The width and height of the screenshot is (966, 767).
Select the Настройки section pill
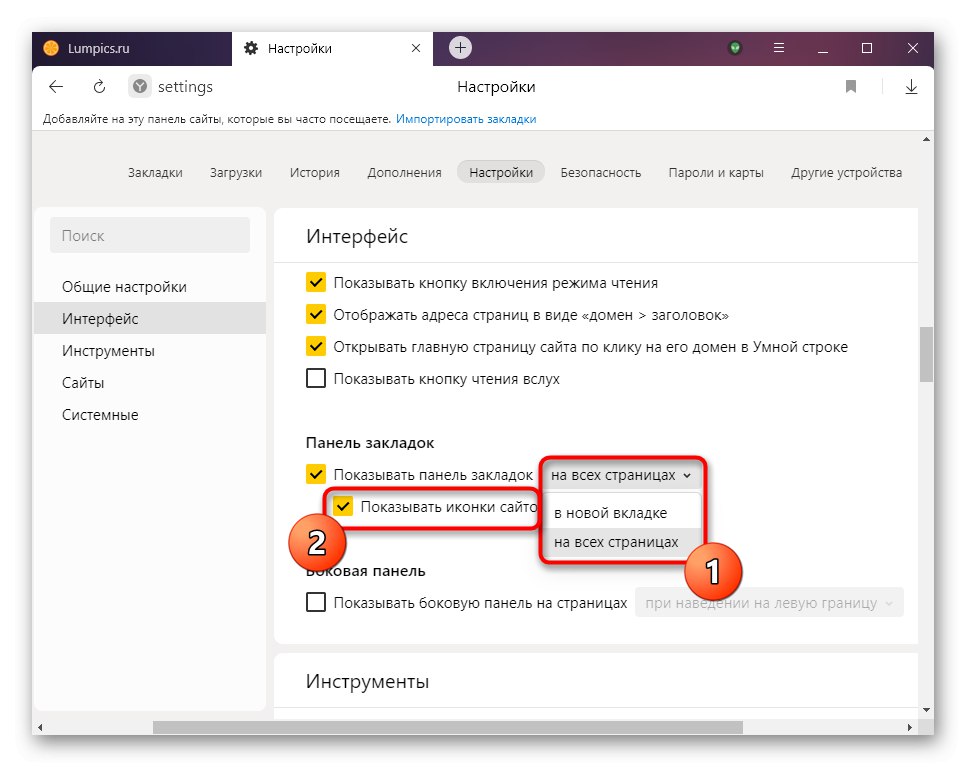(501, 172)
